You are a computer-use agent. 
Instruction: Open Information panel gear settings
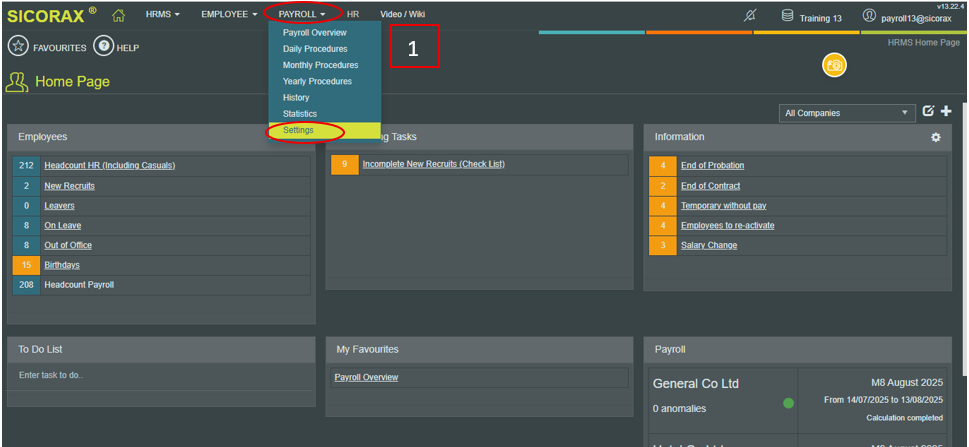[x=936, y=137]
